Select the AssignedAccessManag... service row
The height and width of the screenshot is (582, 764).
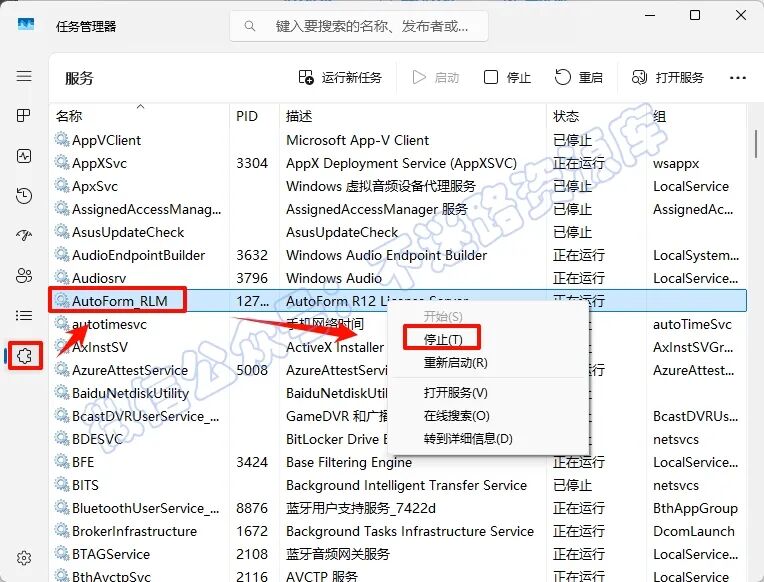(x=398, y=209)
